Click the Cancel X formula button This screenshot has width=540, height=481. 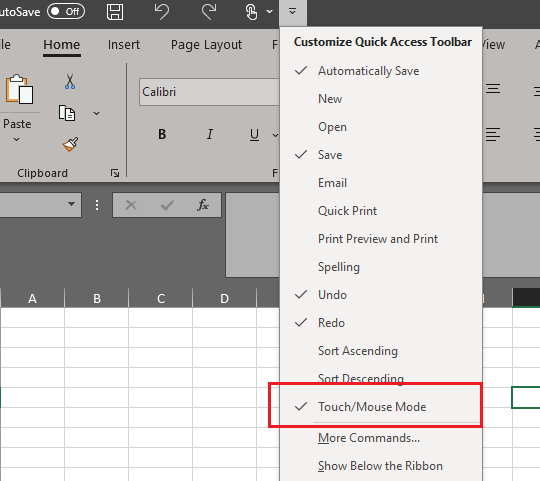click(131, 205)
